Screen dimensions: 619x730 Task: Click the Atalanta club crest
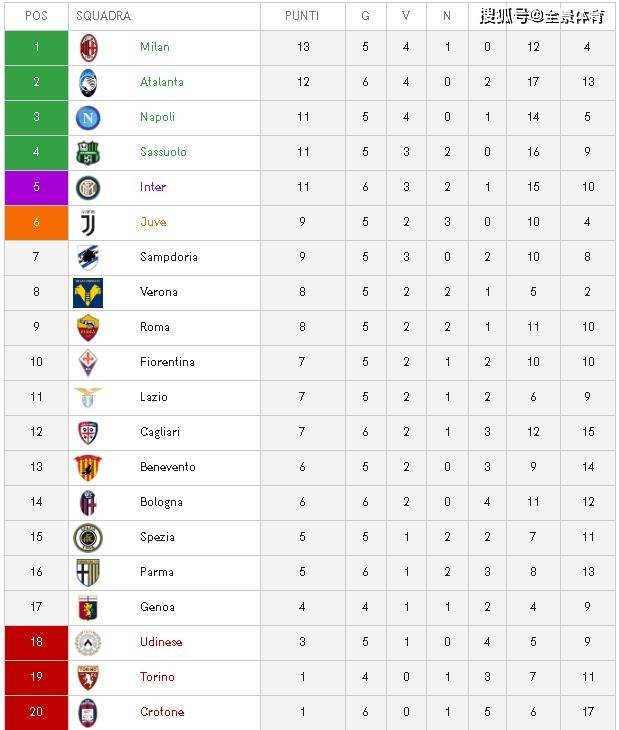pyautogui.click(x=88, y=82)
